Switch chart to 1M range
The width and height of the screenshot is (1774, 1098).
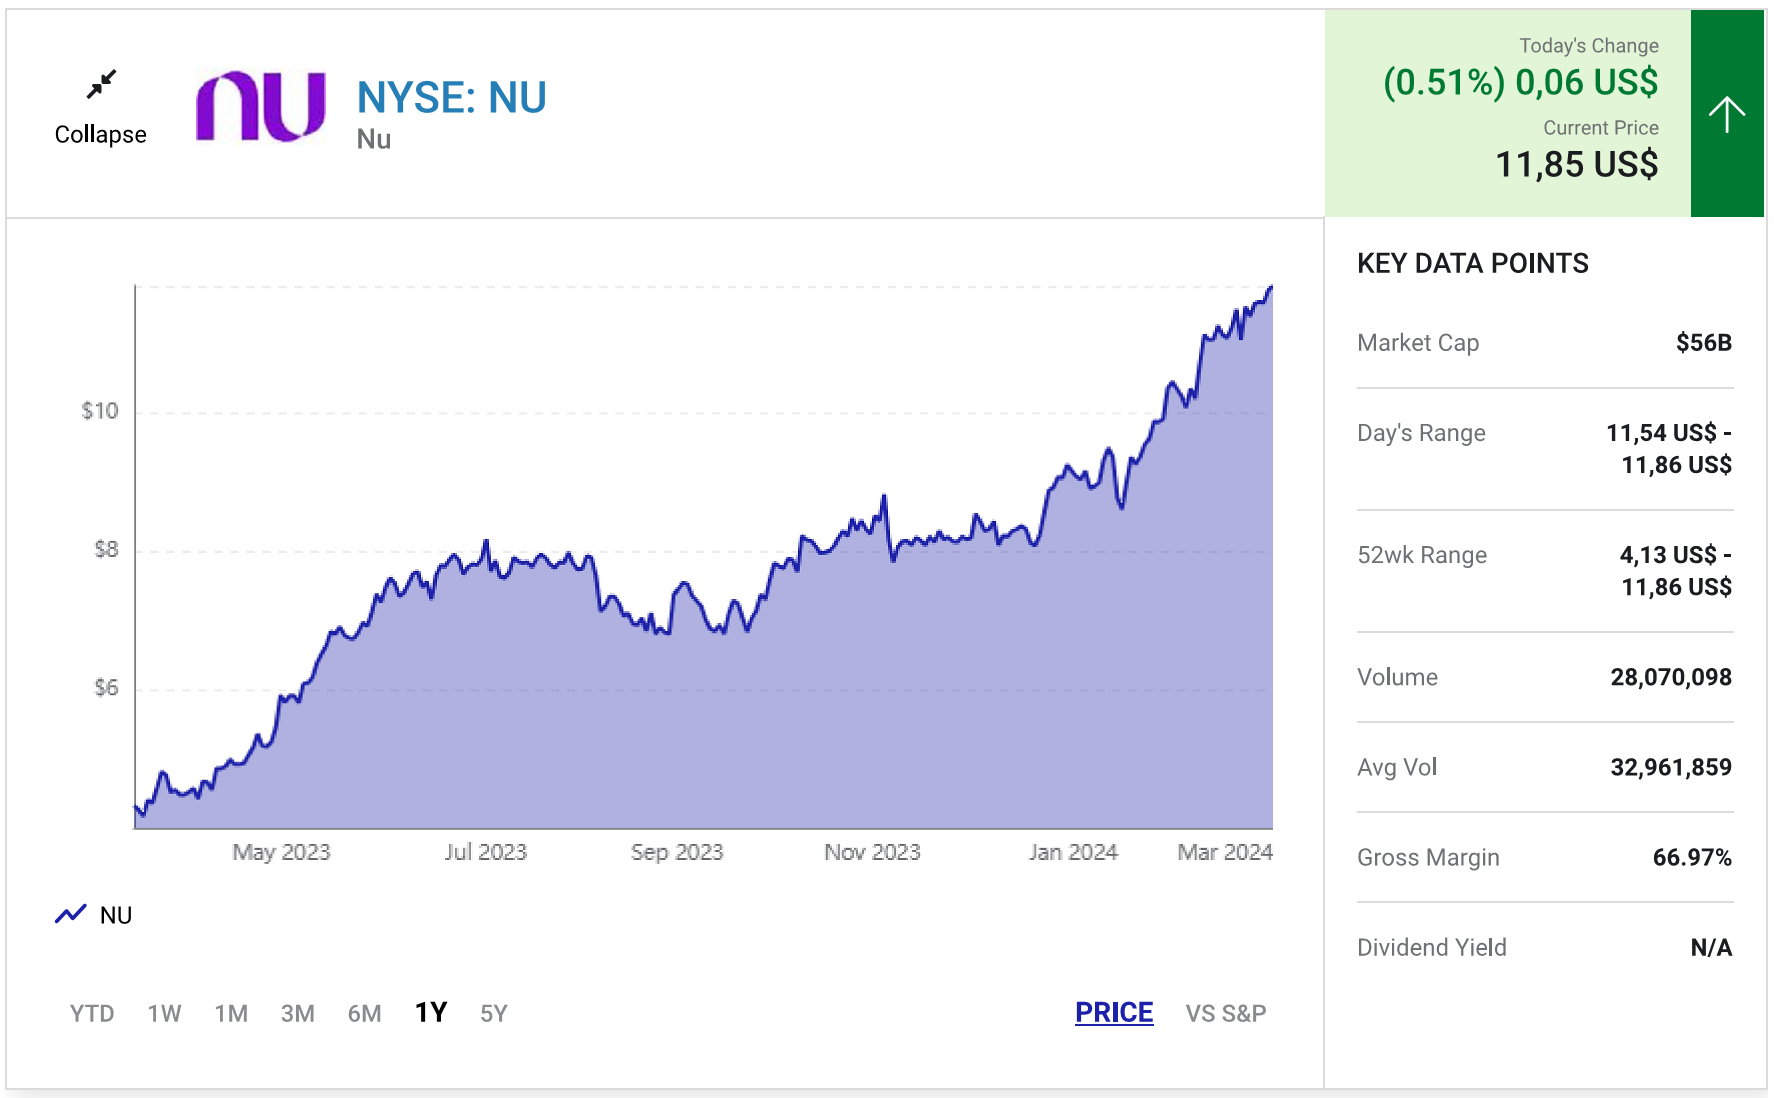pos(231,1013)
